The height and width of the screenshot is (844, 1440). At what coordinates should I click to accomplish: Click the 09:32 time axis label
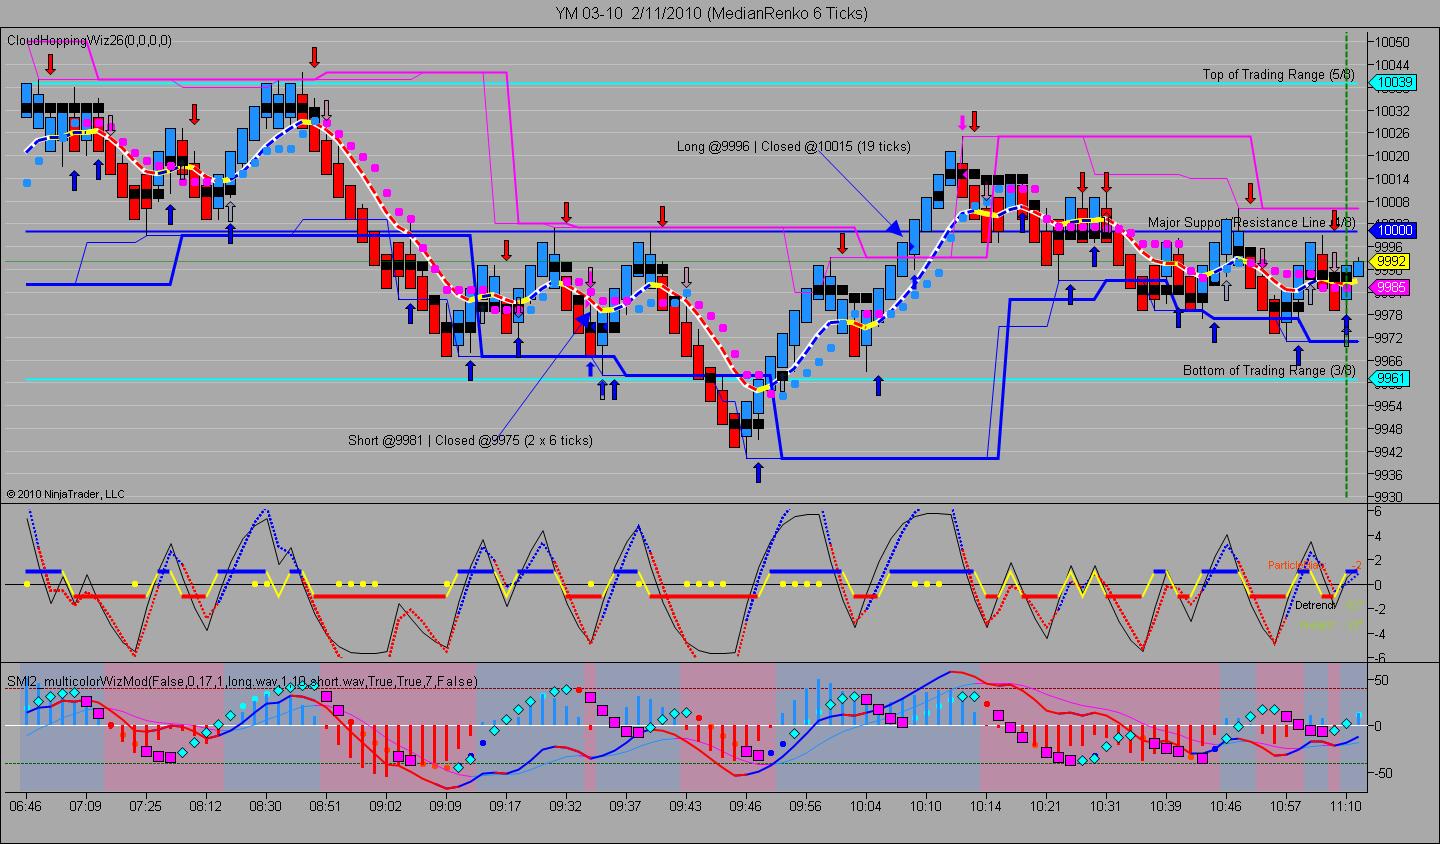pos(565,805)
